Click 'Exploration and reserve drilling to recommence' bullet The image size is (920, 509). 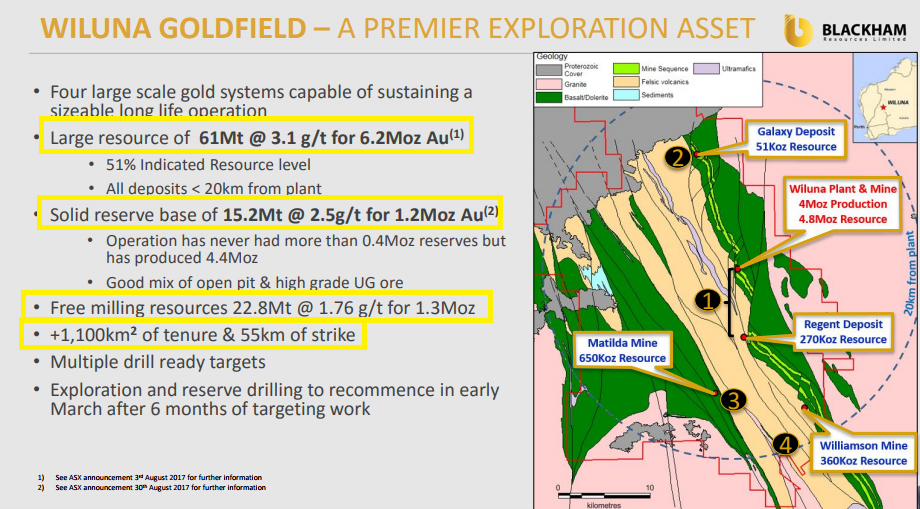(275, 399)
